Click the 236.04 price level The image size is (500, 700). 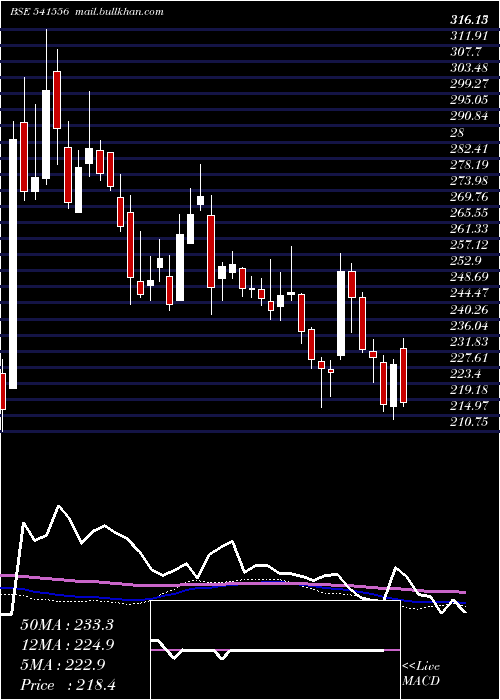click(469, 325)
